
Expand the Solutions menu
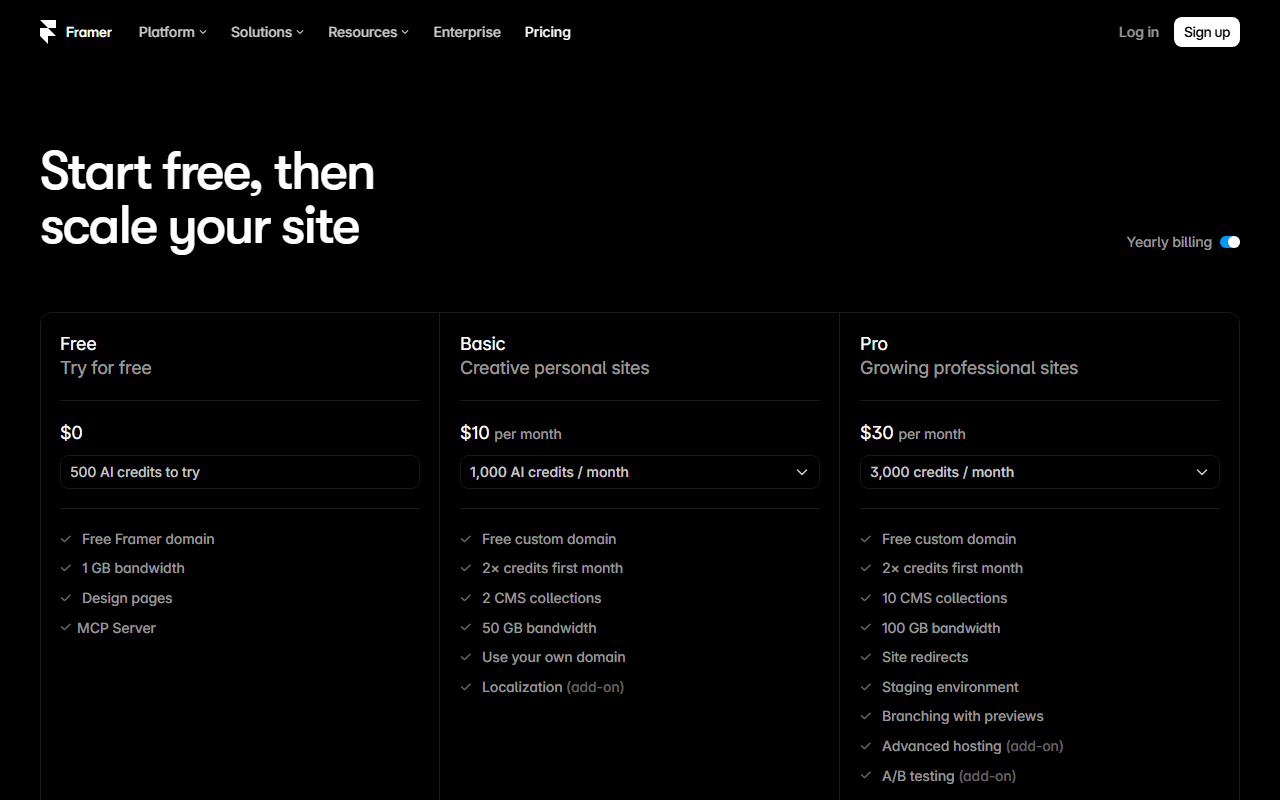point(267,32)
